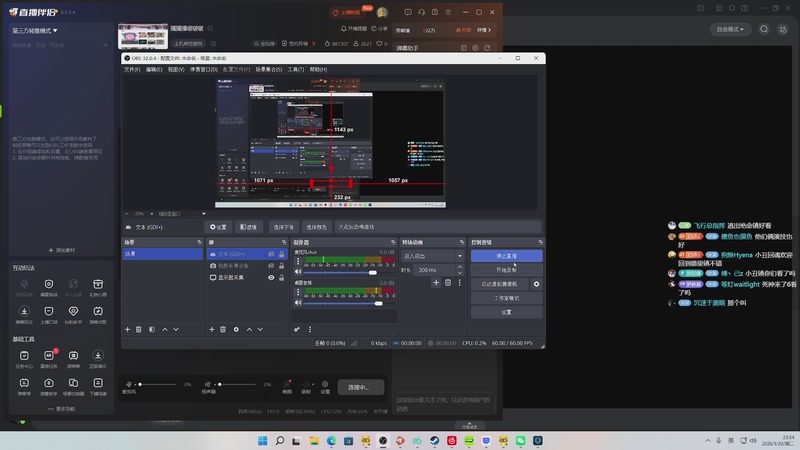
Task: Delete the selected scene using the trash icon
Action: [x=138, y=330]
